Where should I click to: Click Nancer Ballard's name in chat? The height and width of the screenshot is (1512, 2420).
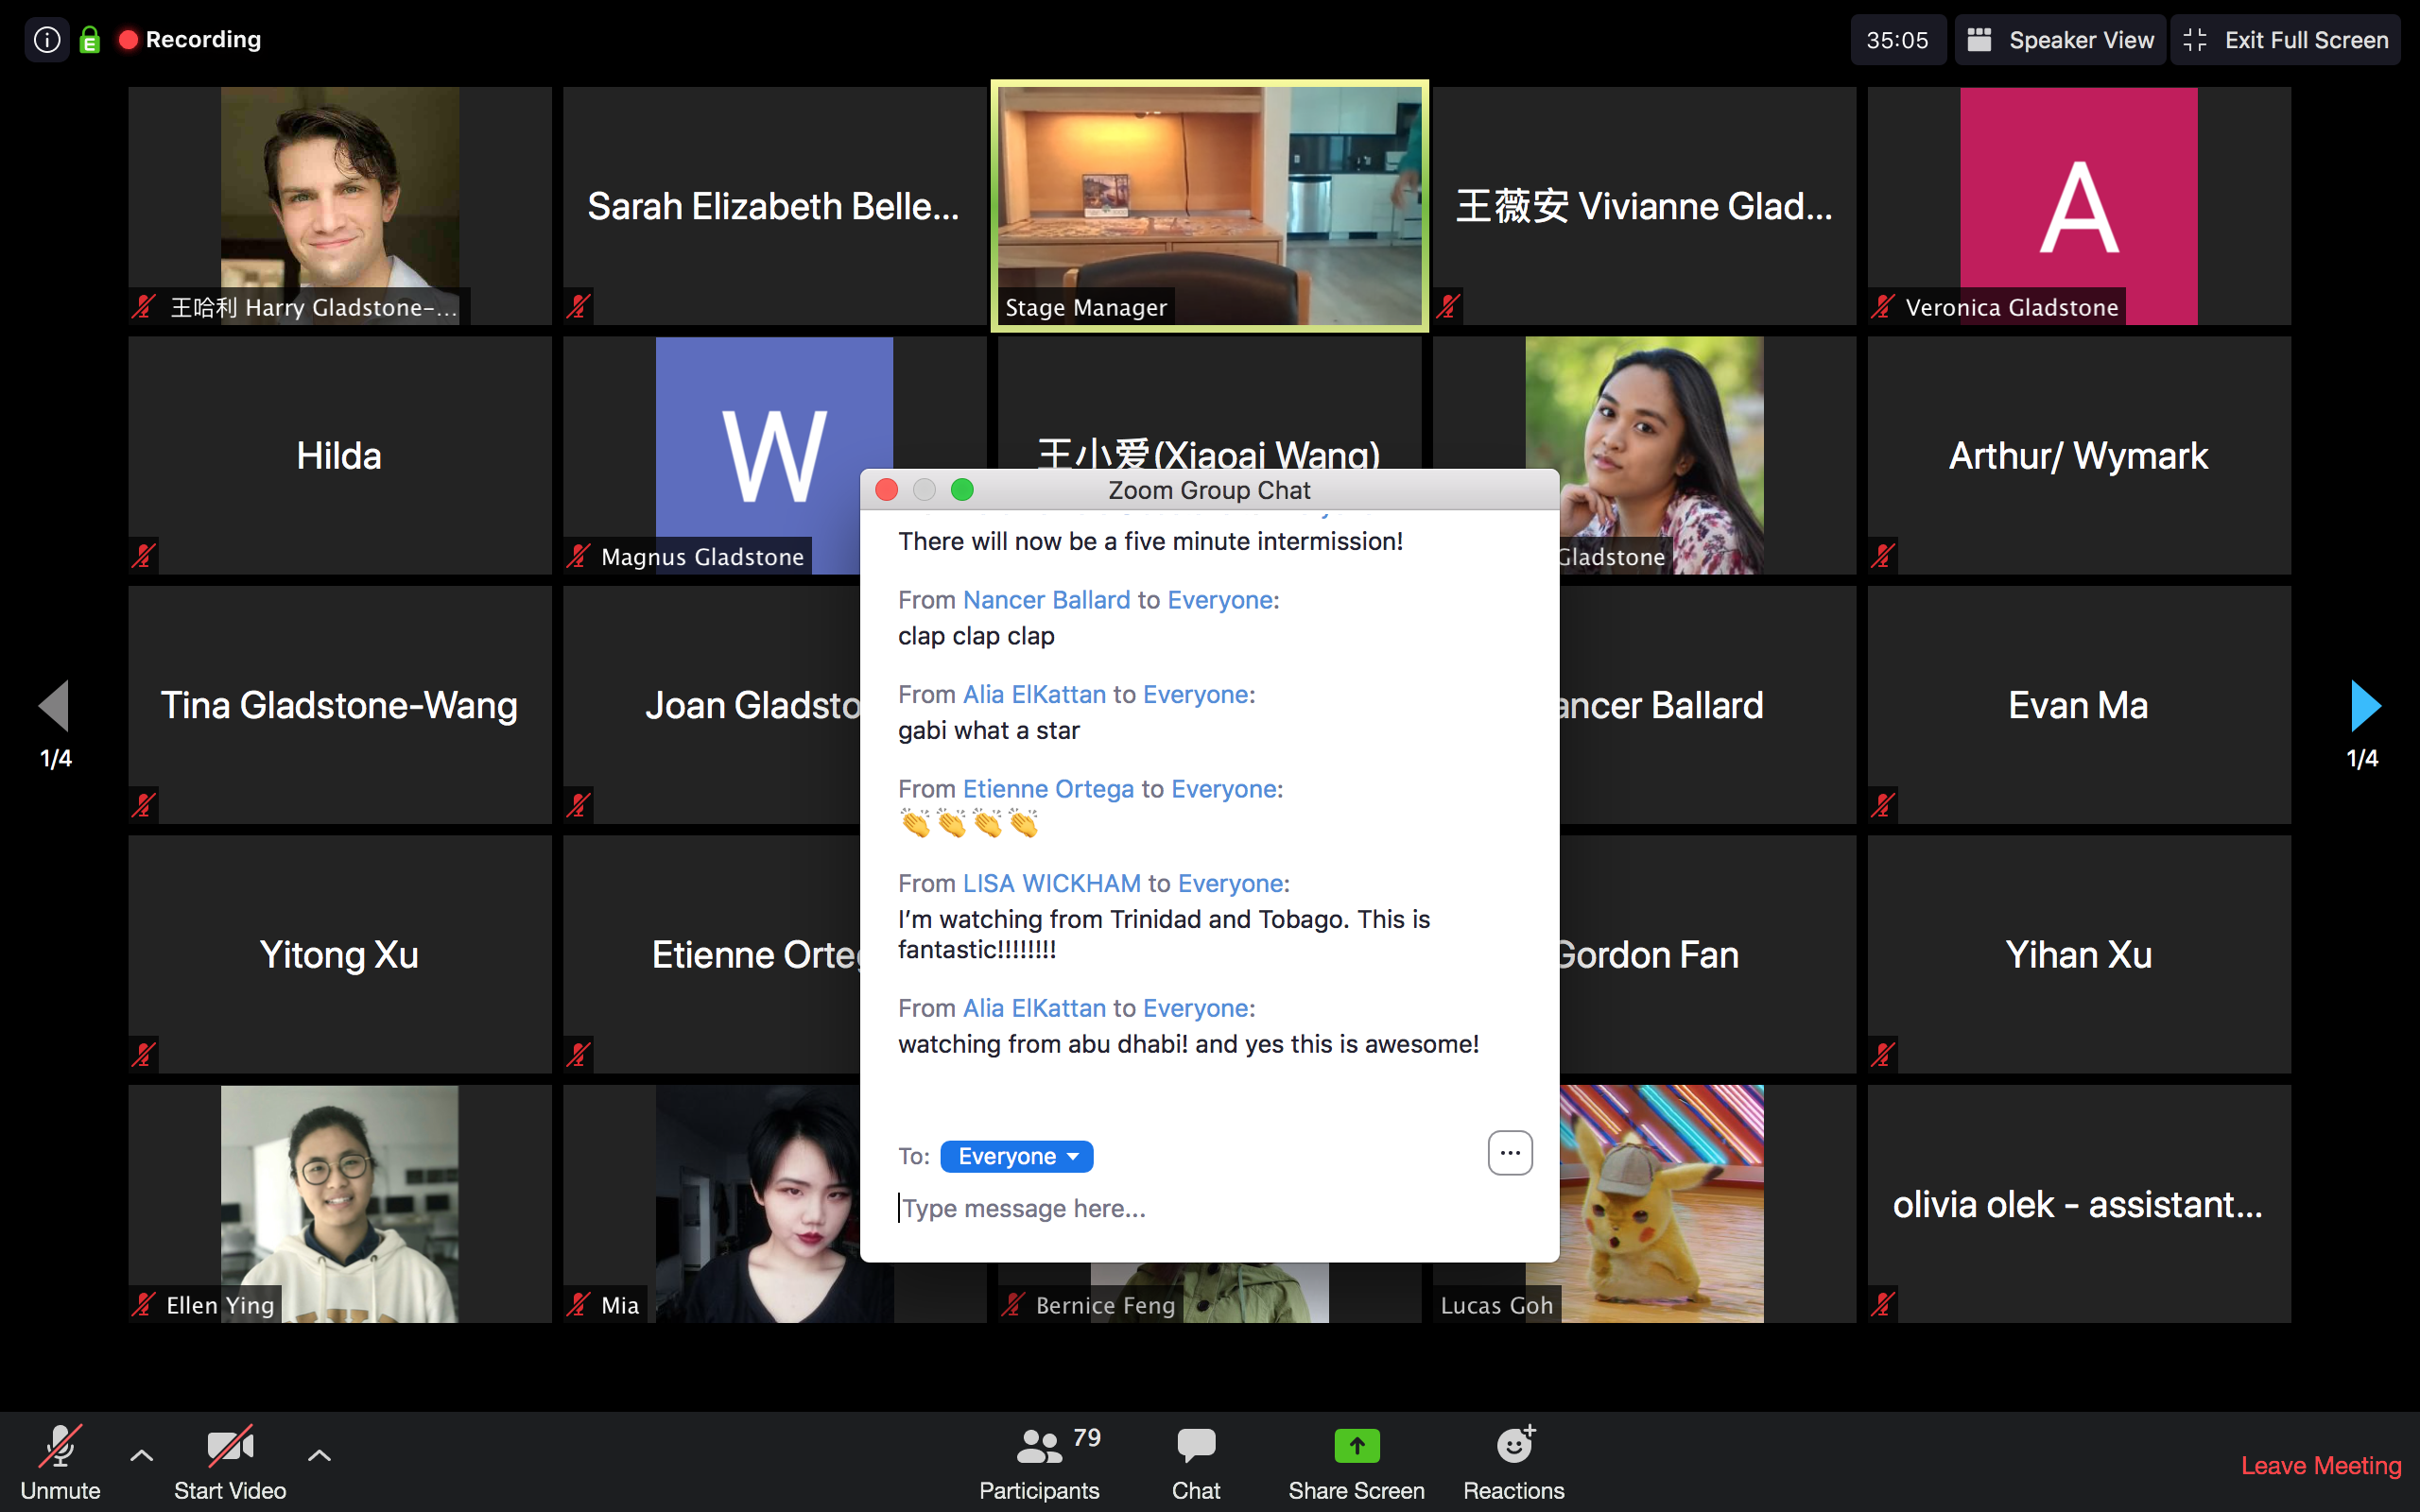tap(1046, 600)
